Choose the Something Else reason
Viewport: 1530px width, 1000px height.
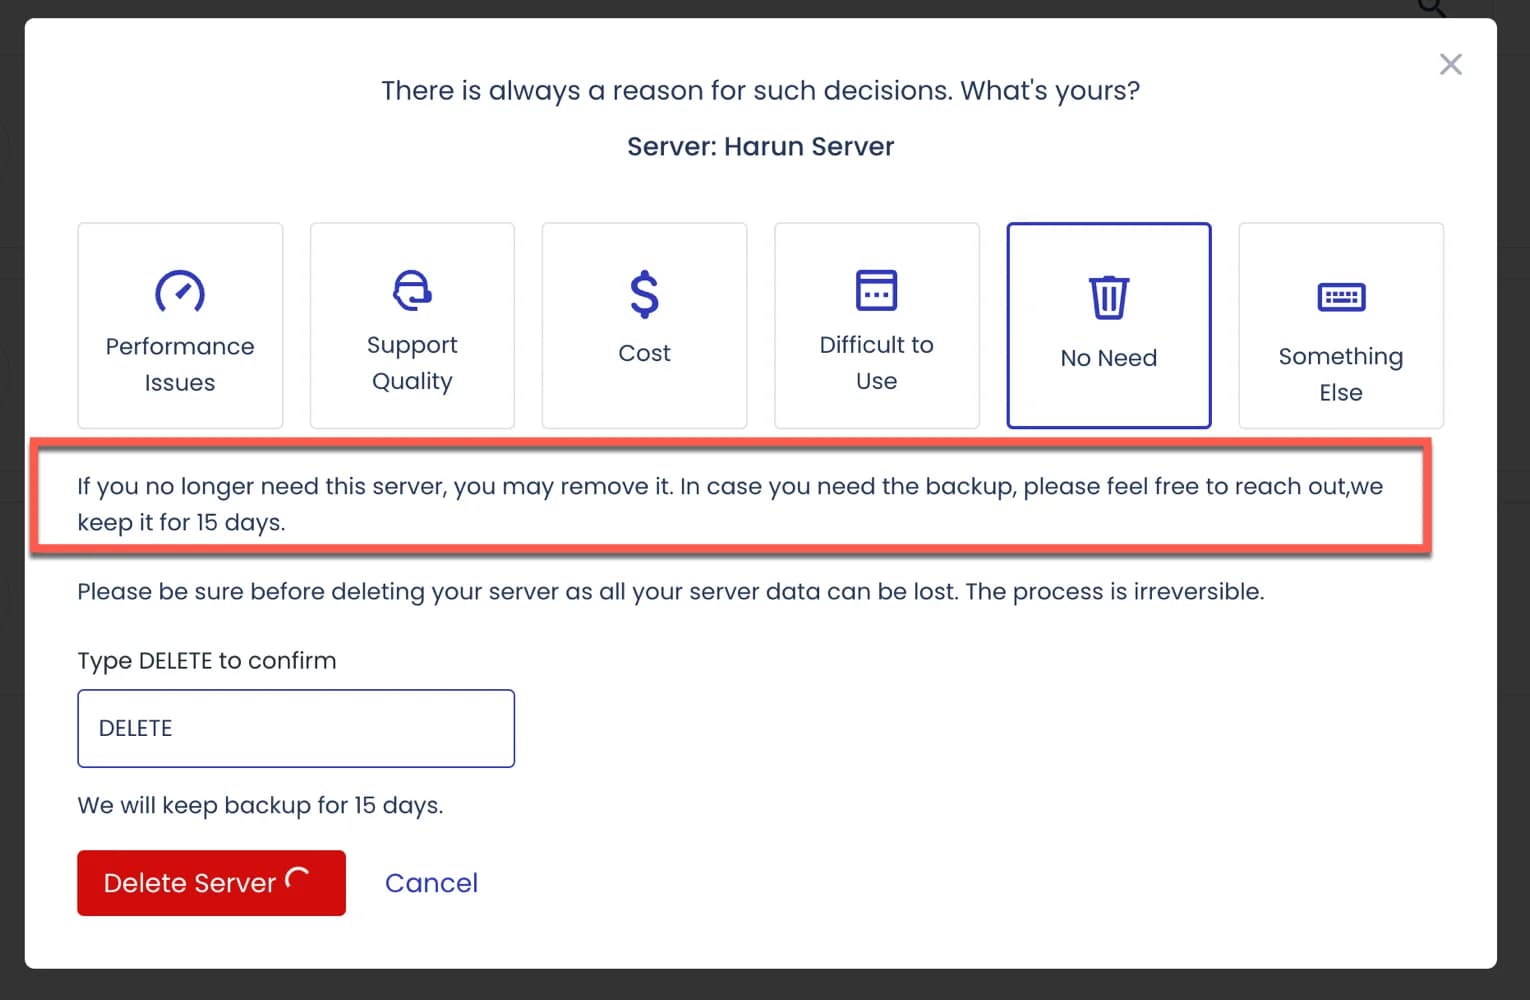(x=1340, y=325)
